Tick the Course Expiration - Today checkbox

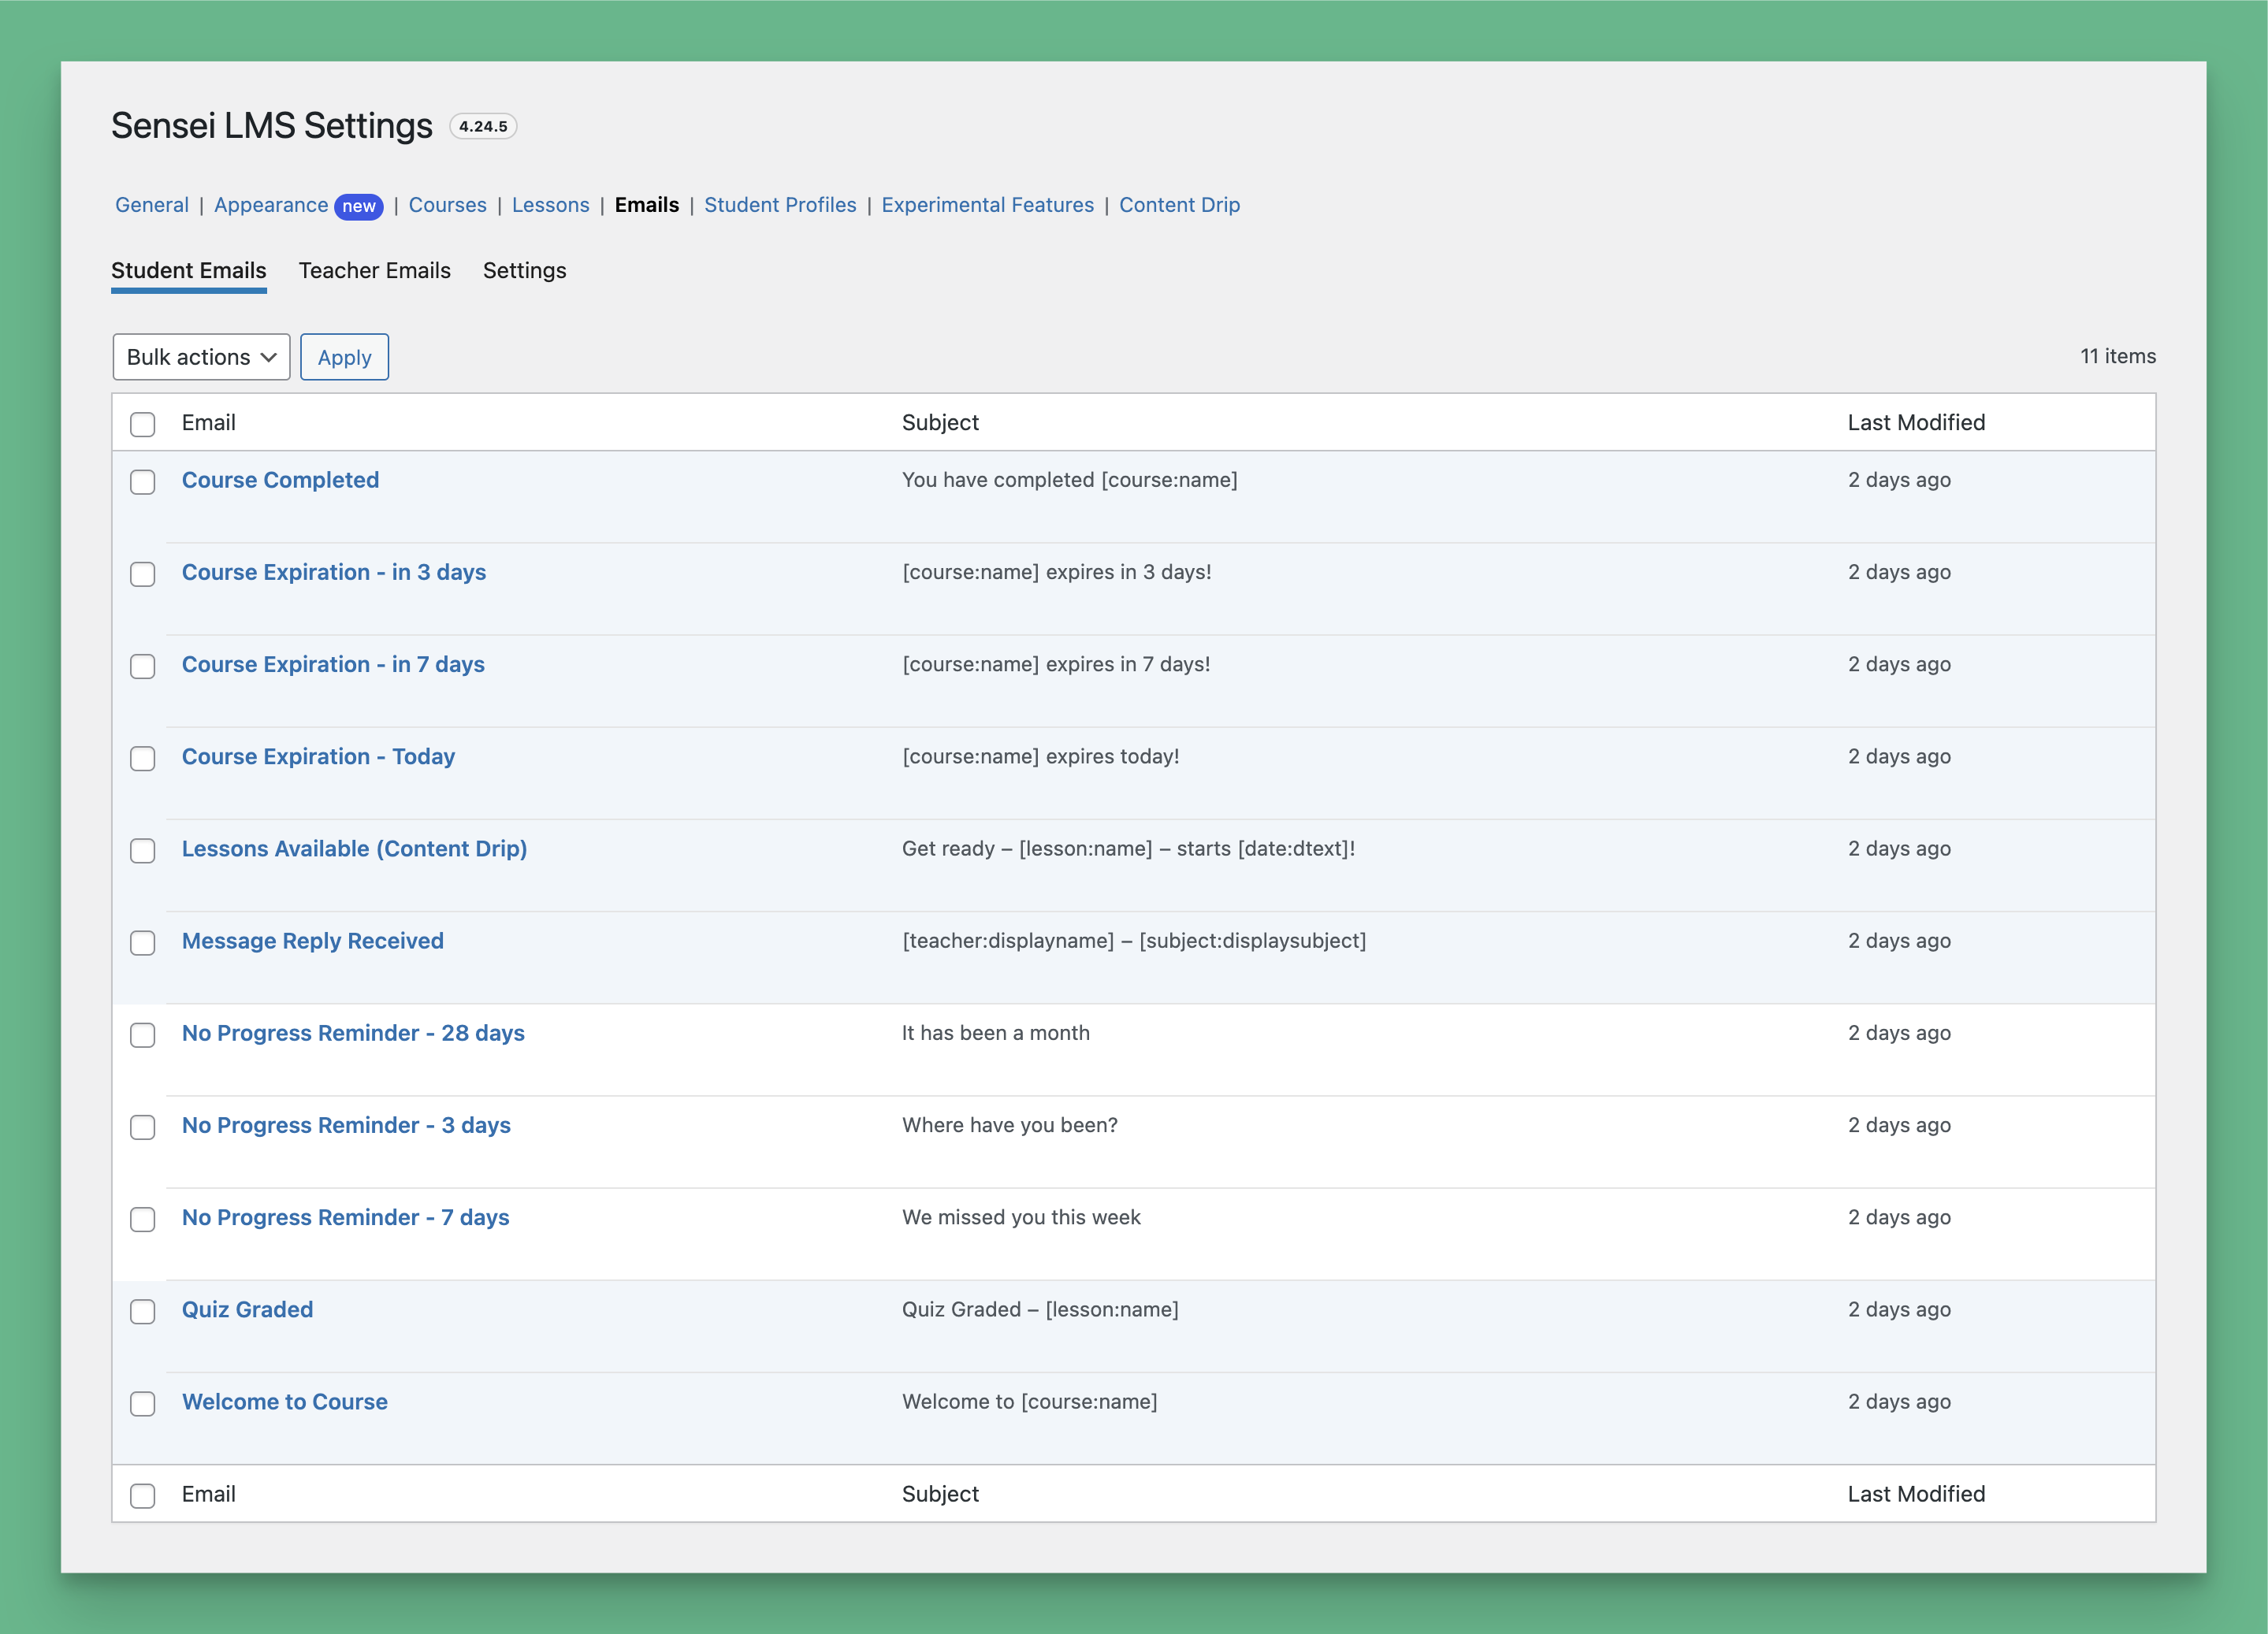click(143, 759)
